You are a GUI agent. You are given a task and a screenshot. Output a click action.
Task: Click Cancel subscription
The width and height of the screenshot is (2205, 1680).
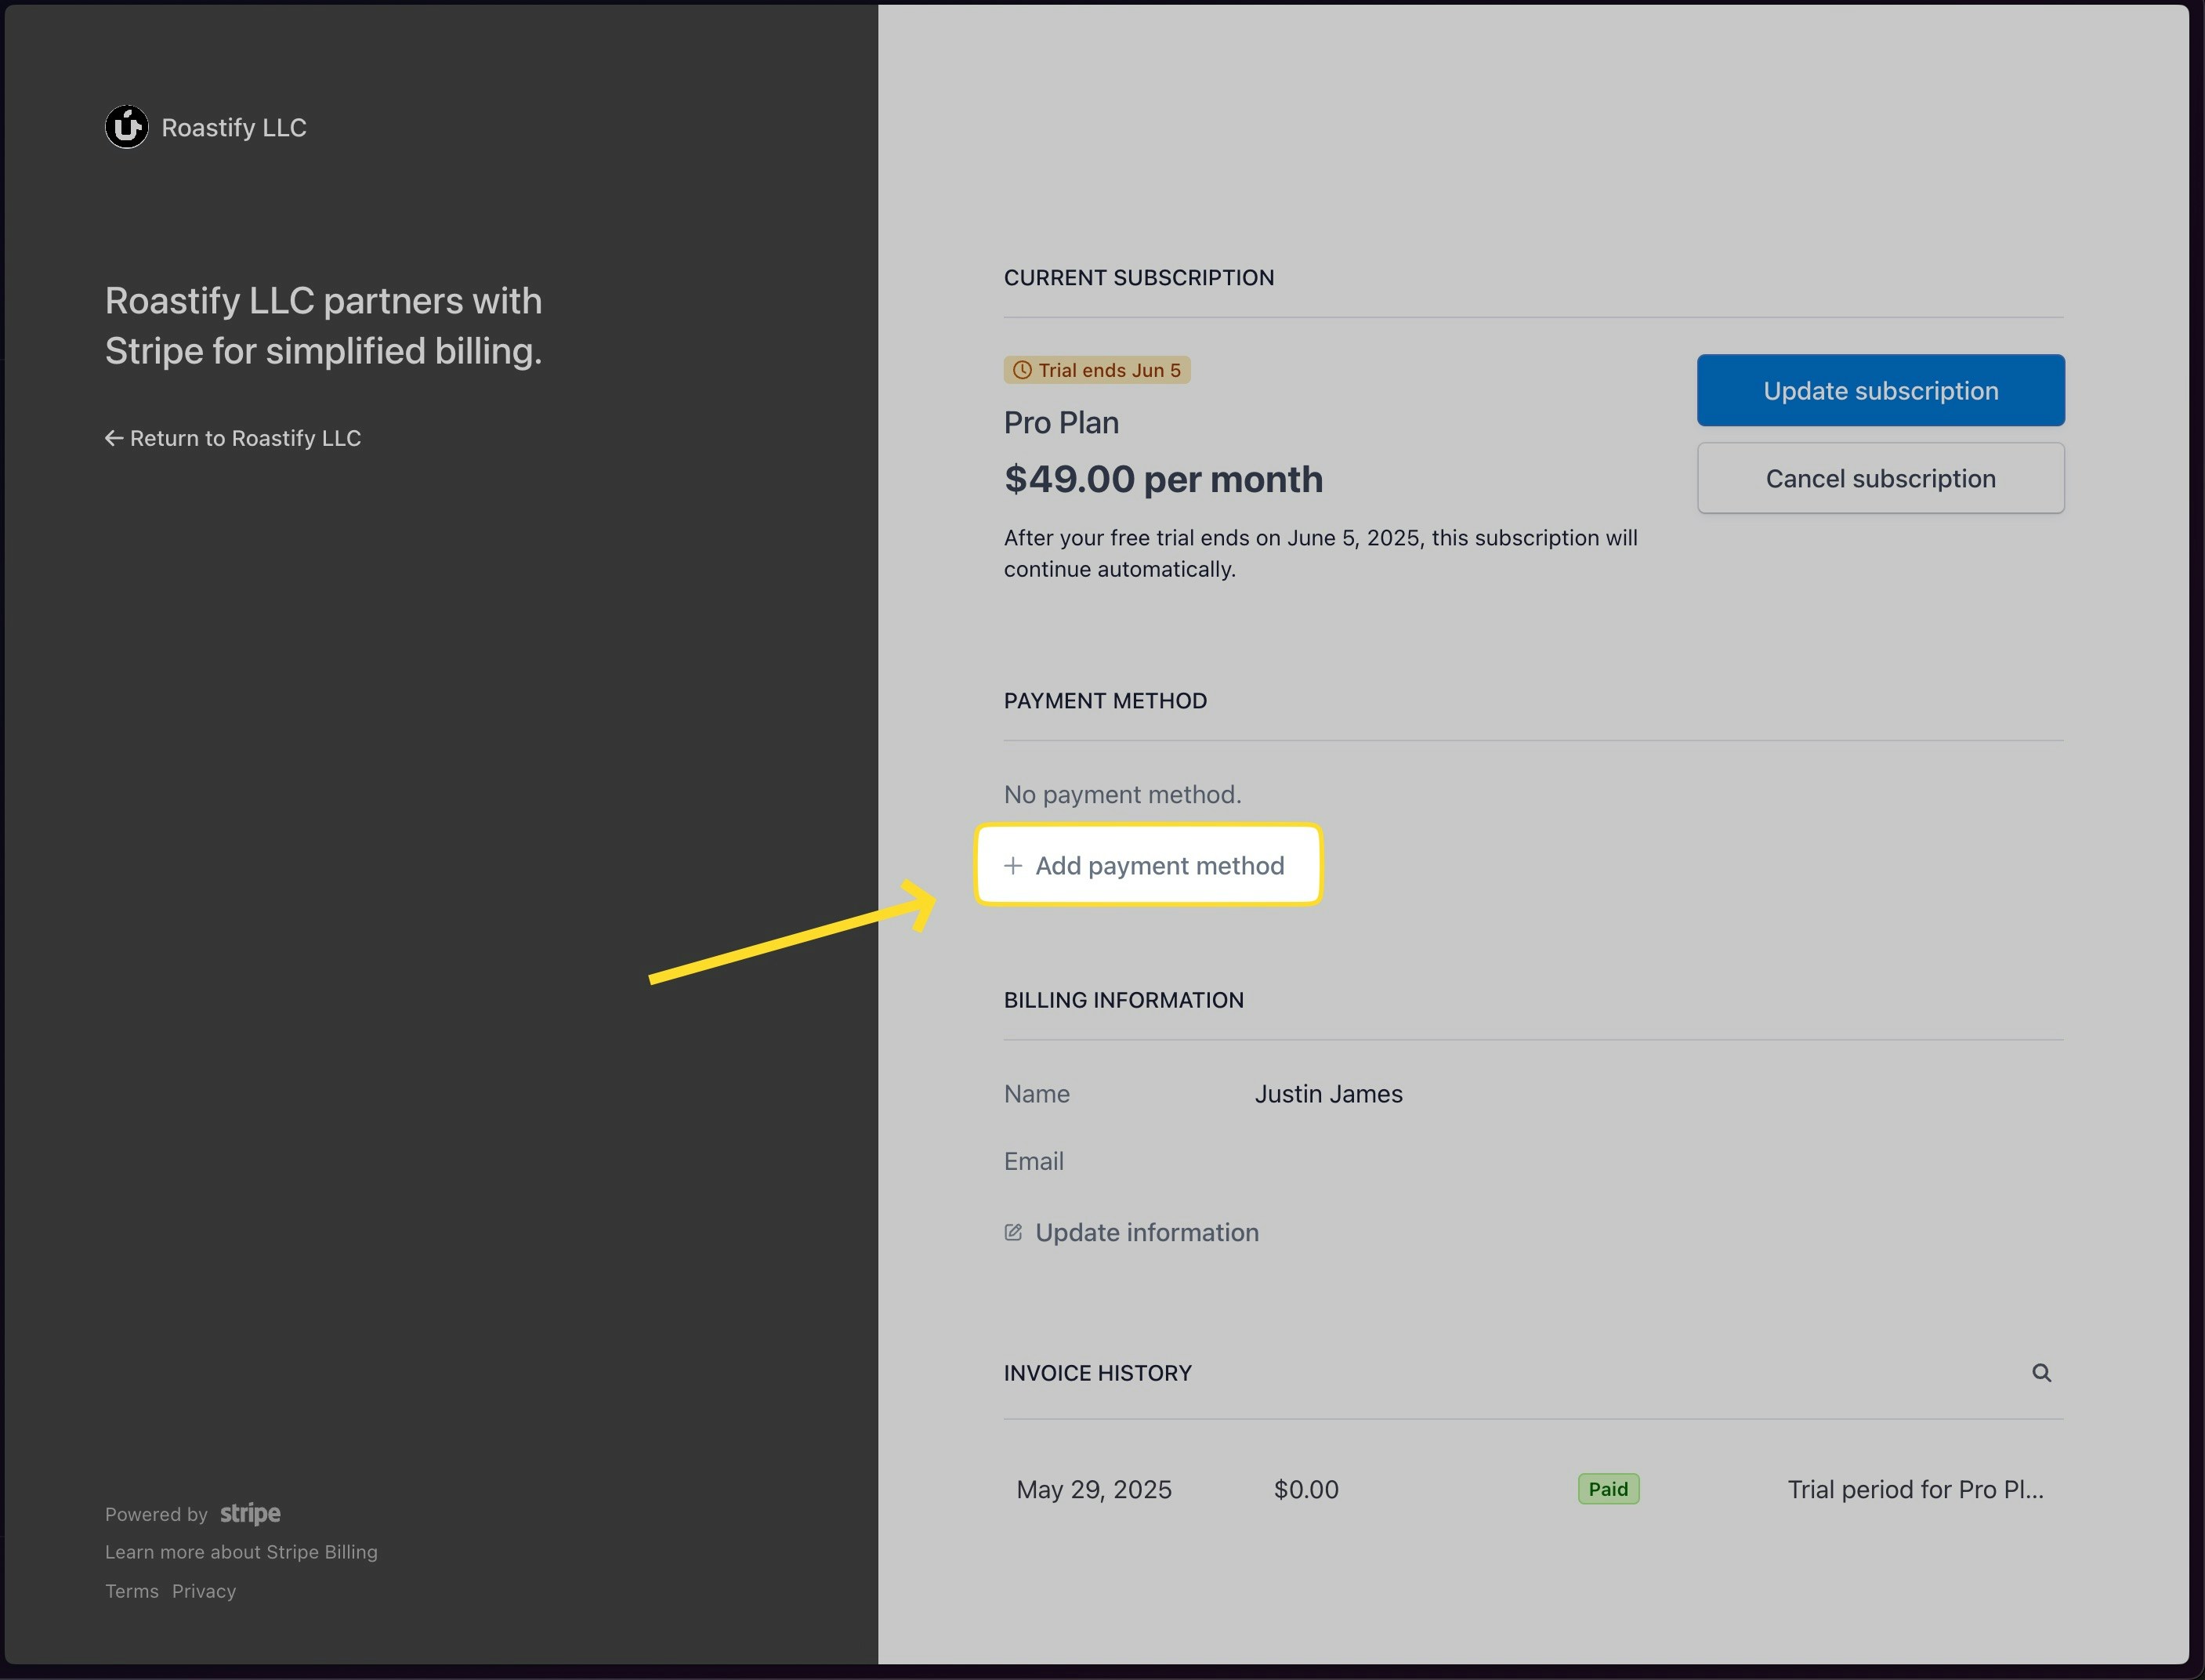click(1879, 478)
